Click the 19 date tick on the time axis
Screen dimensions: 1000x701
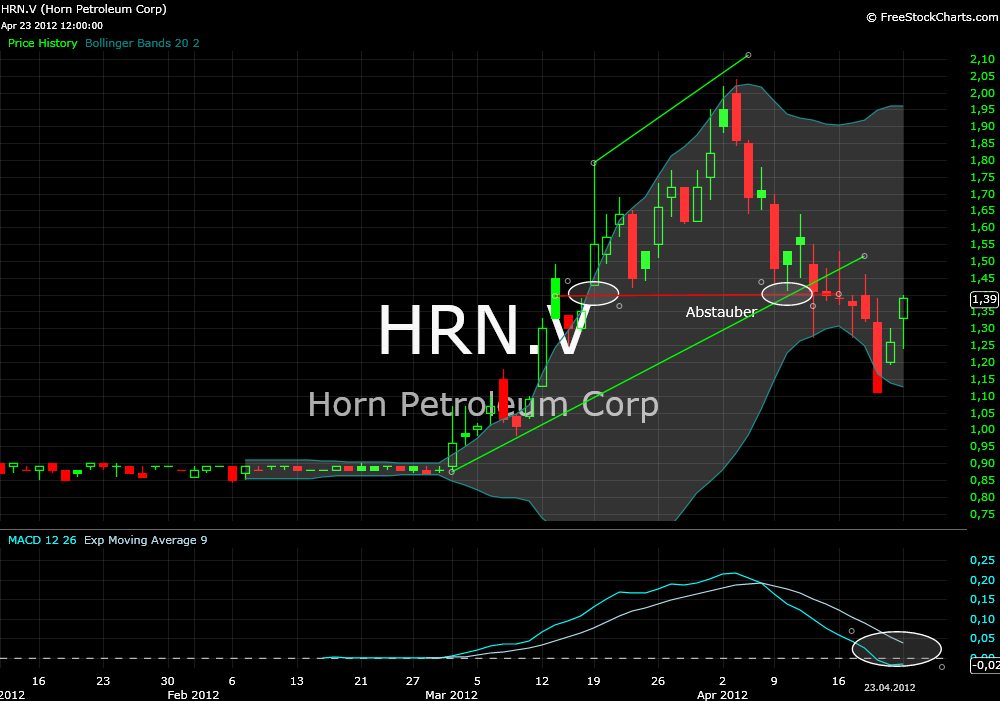[x=593, y=681]
